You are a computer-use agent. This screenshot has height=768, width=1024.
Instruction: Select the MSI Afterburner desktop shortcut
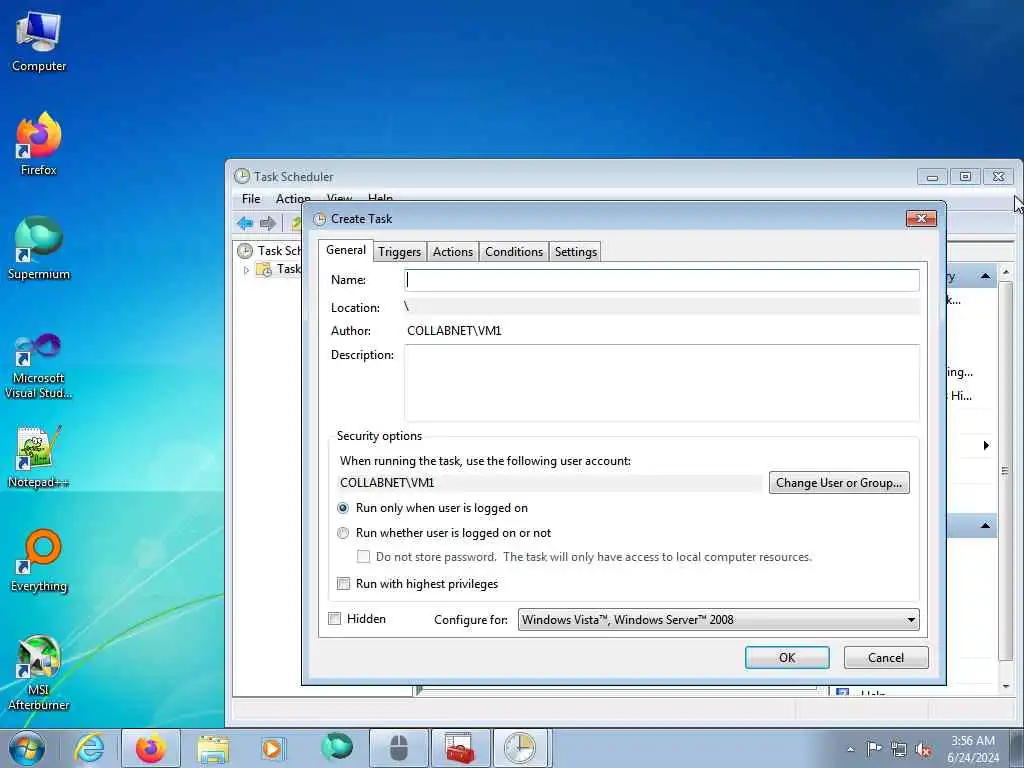pos(39,673)
